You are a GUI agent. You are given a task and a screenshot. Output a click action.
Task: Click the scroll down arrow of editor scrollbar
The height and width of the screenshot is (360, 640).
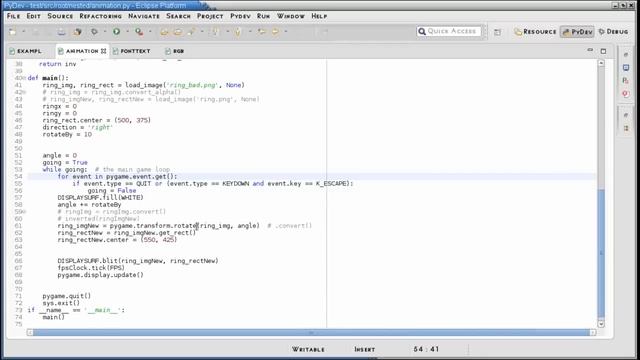click(x=601, y=324)
